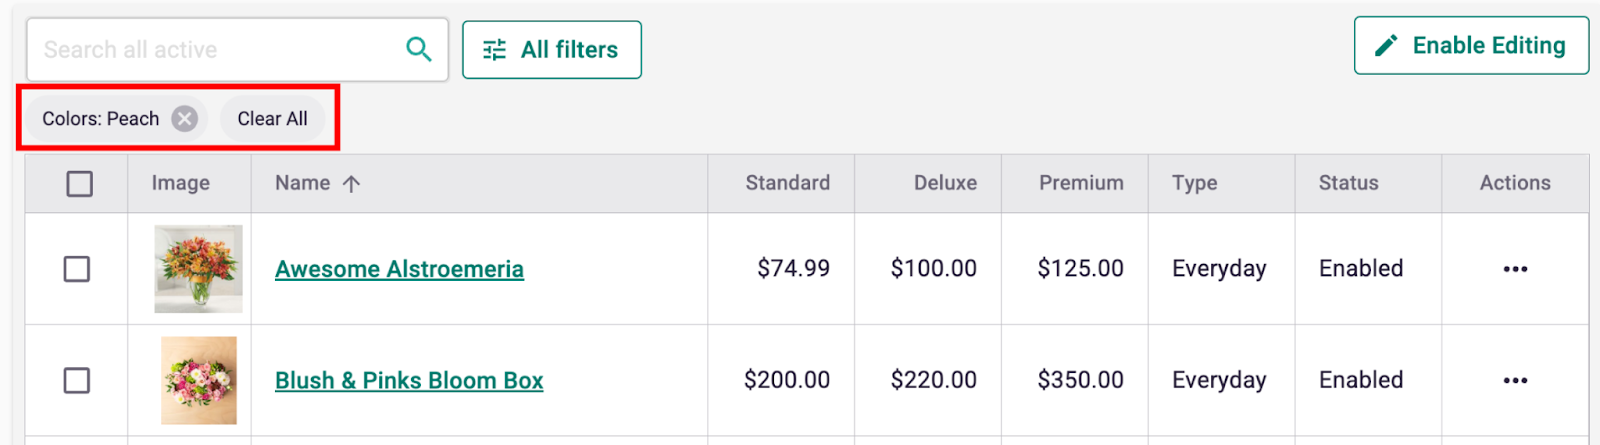The image size is (1600, 445).
Task: Focus the Search all active field
Action: (x=215, y=50)
